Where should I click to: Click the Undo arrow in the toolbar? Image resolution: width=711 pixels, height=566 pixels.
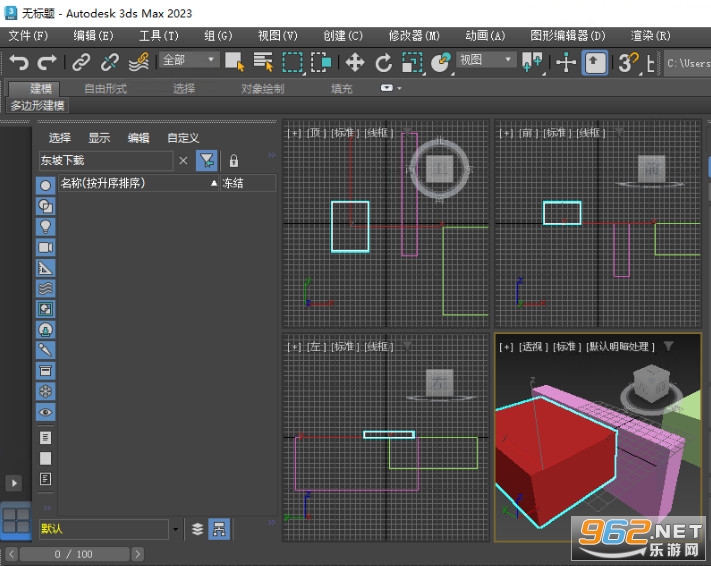19,62
